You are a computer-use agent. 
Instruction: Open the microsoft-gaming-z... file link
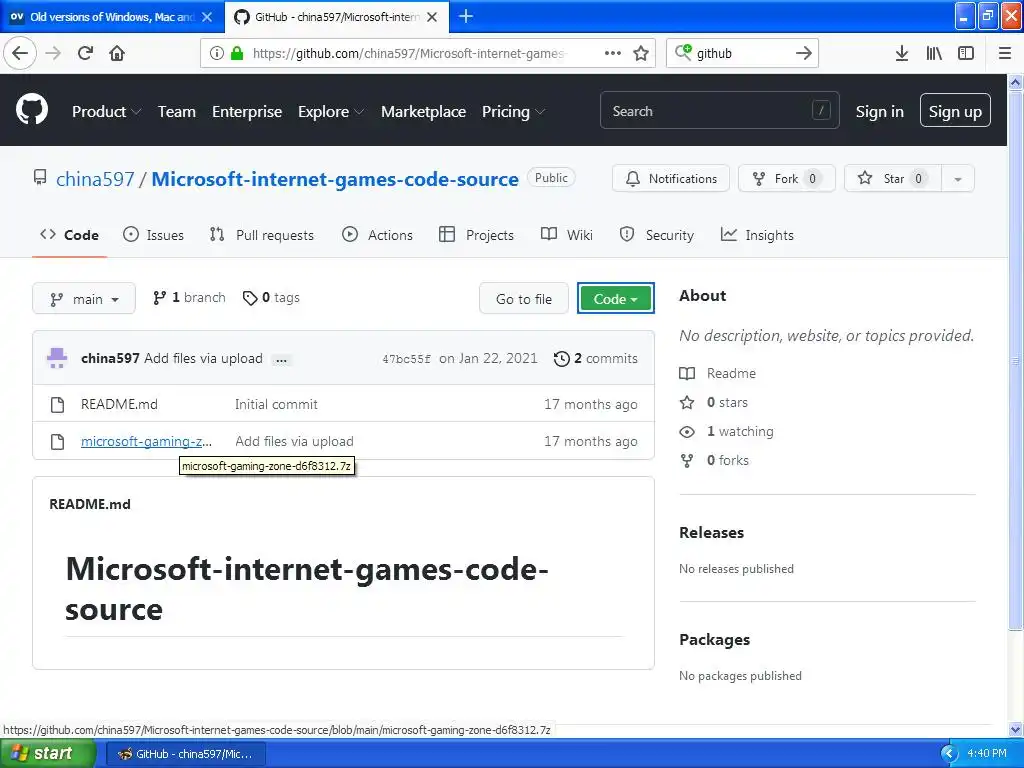[146, 441]
